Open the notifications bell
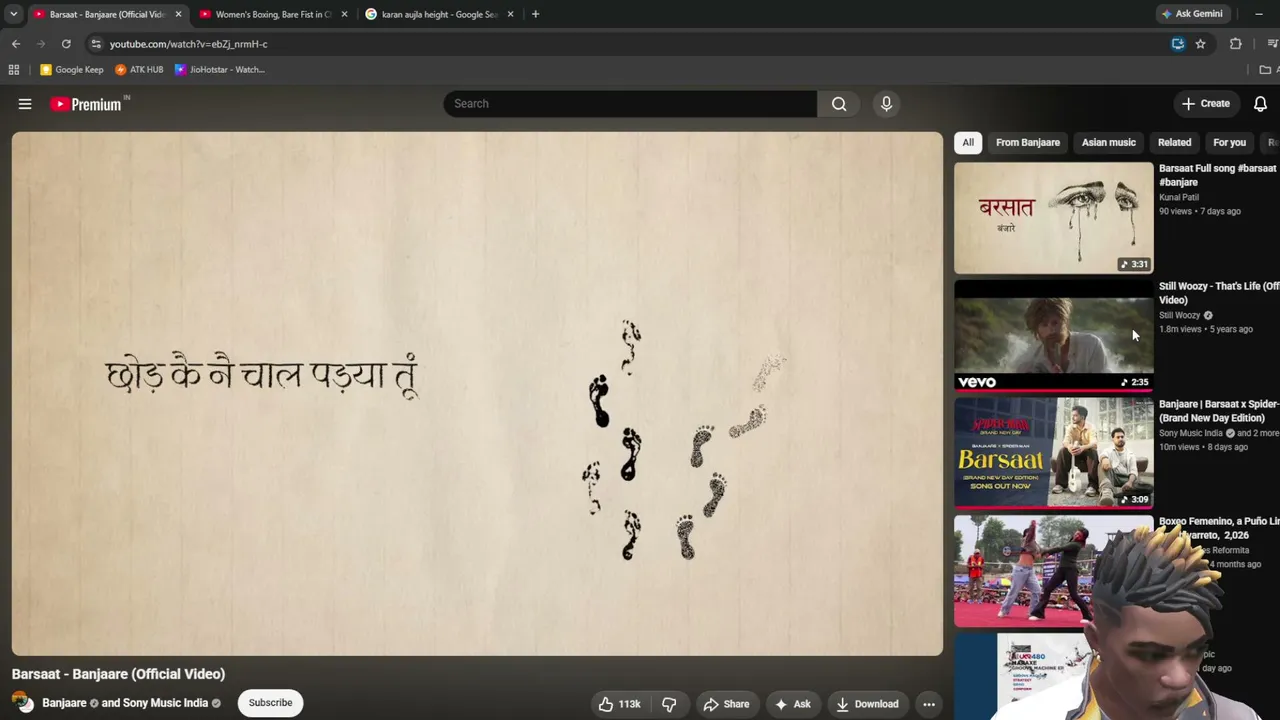This screenshot has height=720, width=1280. [x=1260, y=104]
